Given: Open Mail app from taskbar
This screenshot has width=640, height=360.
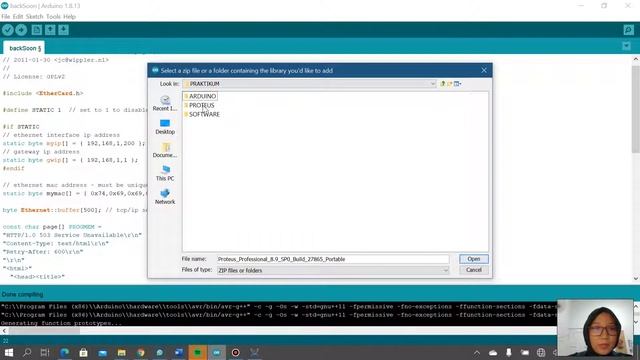Looking at the screenshot, I should [x=102, y=352].
